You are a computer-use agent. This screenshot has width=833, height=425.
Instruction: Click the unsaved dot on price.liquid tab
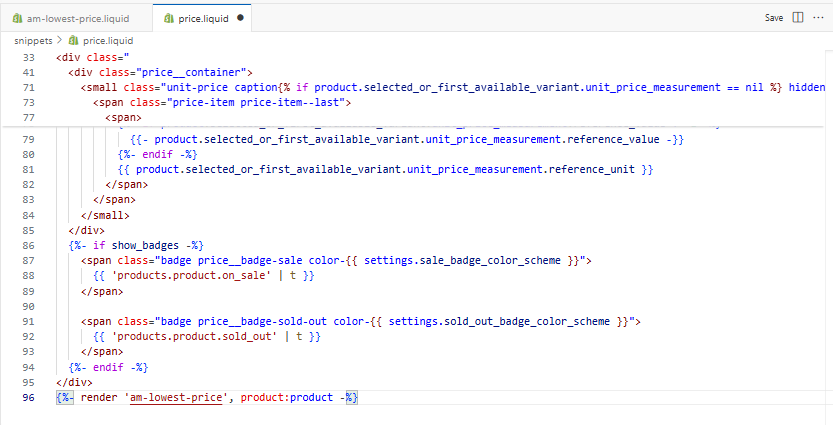click(241, 17)
